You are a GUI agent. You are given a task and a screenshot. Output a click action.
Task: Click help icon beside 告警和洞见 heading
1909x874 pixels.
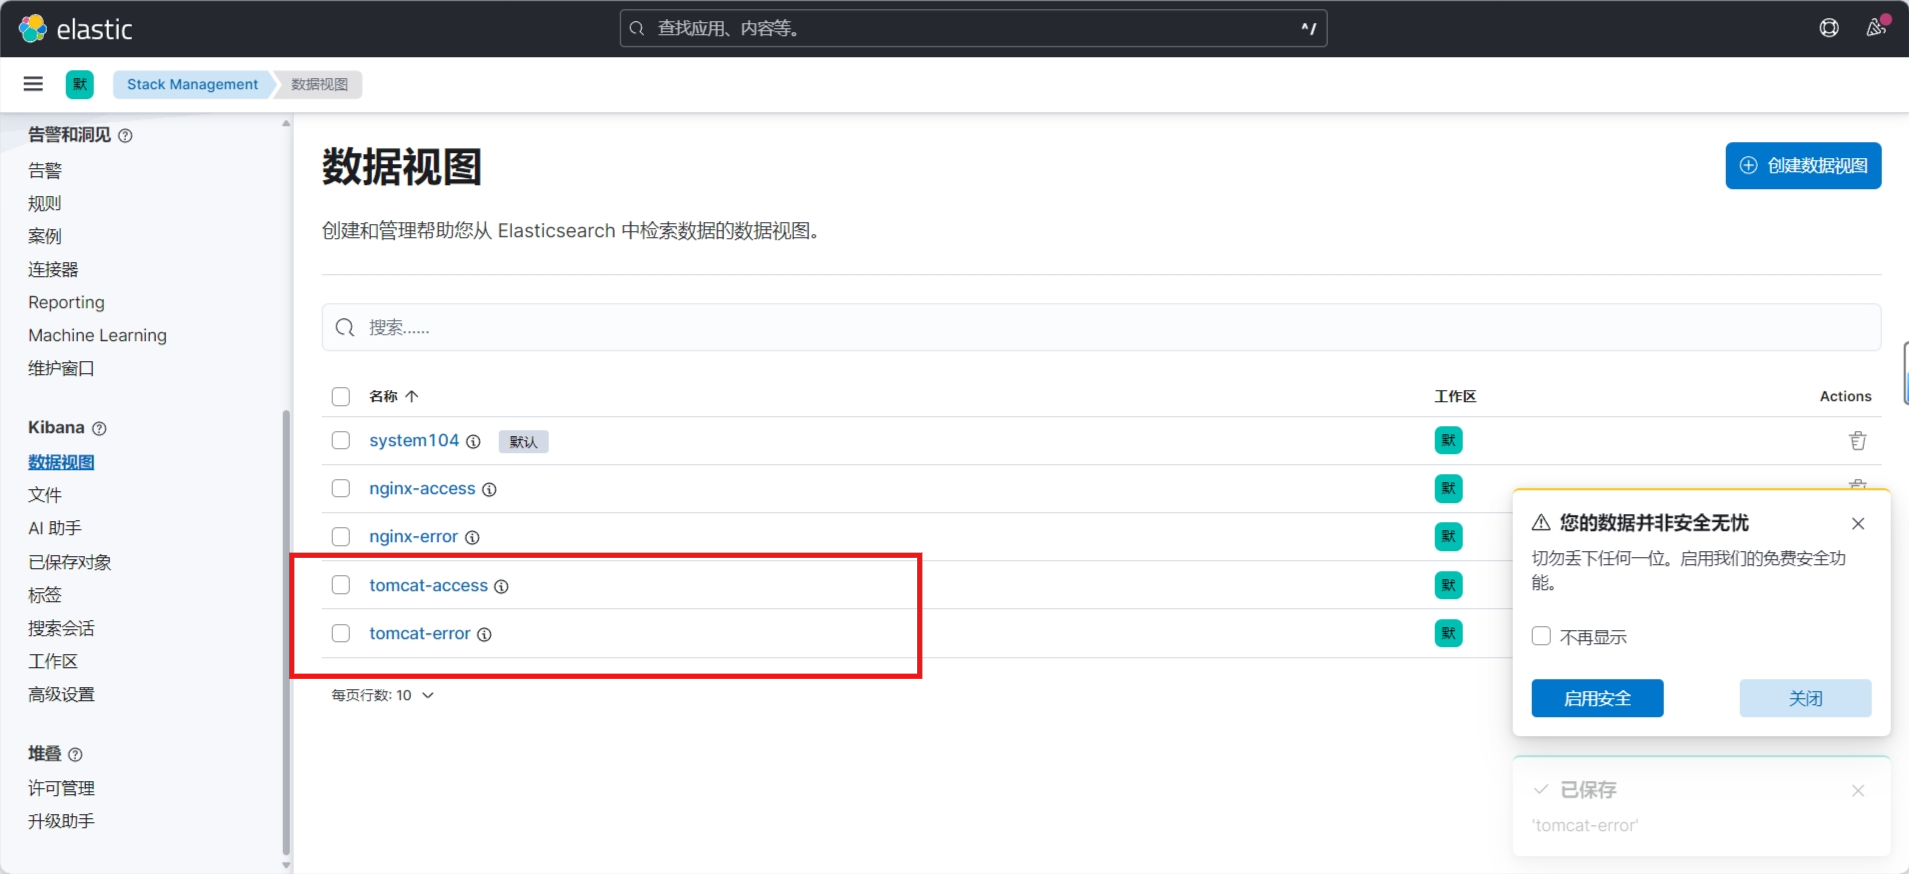tap(125, 136)
